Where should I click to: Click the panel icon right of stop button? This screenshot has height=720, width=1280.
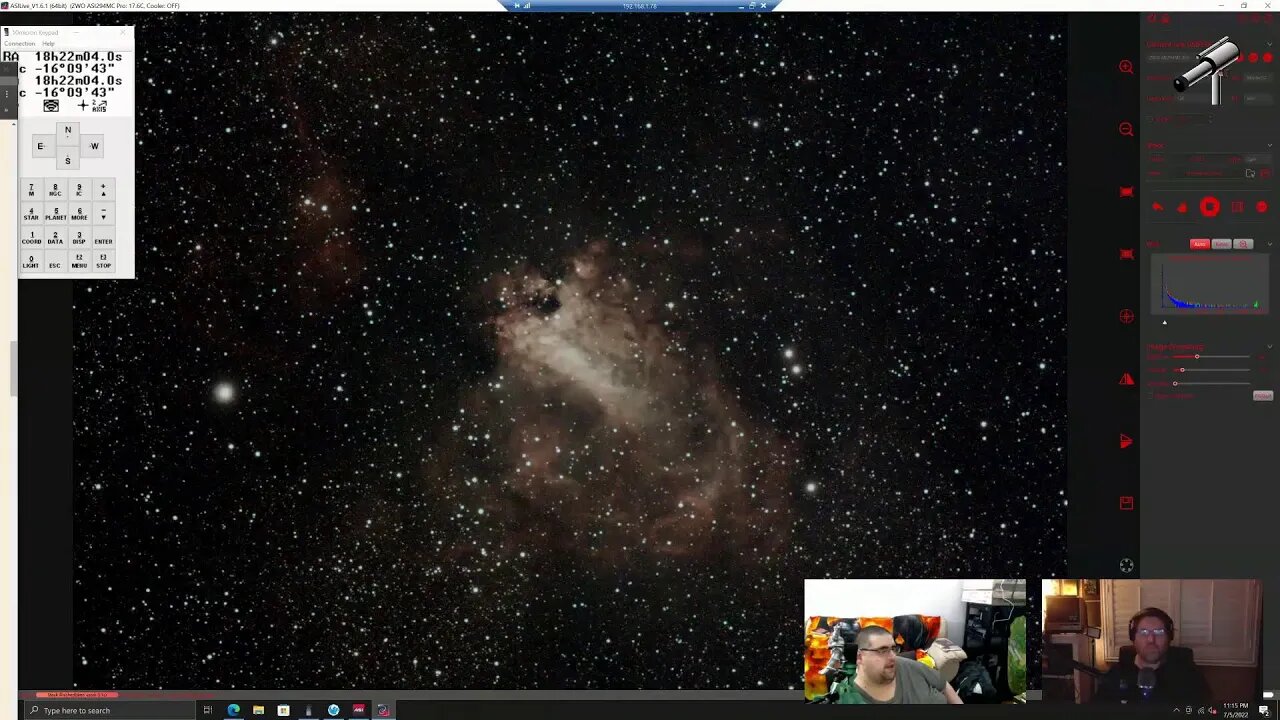click(x=1237, y=207)
